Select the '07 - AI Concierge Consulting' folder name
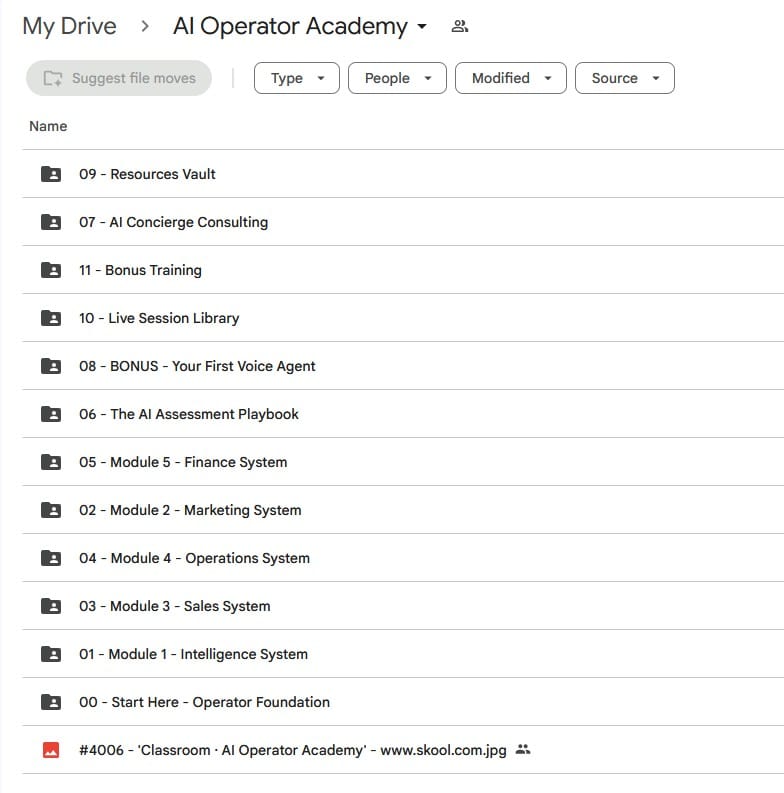Viewport: 784px width, 793px height. [x=173, y=222]
